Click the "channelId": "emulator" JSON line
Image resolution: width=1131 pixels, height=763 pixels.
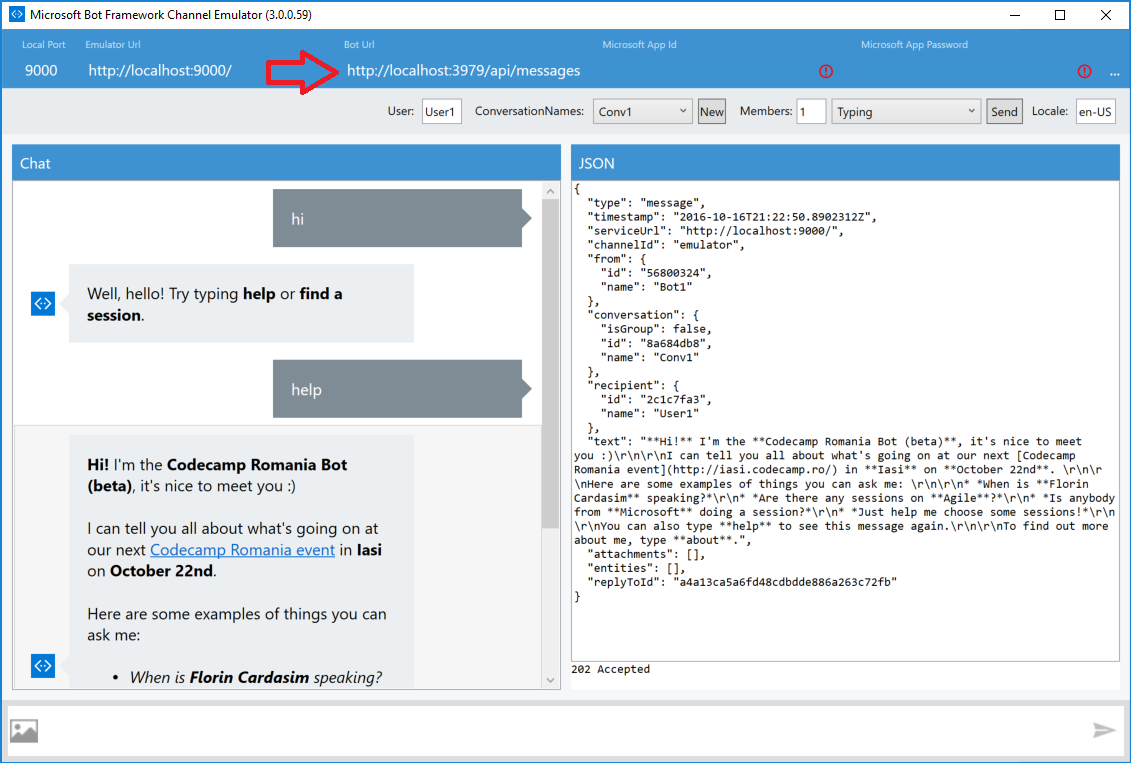pos(666,245)
